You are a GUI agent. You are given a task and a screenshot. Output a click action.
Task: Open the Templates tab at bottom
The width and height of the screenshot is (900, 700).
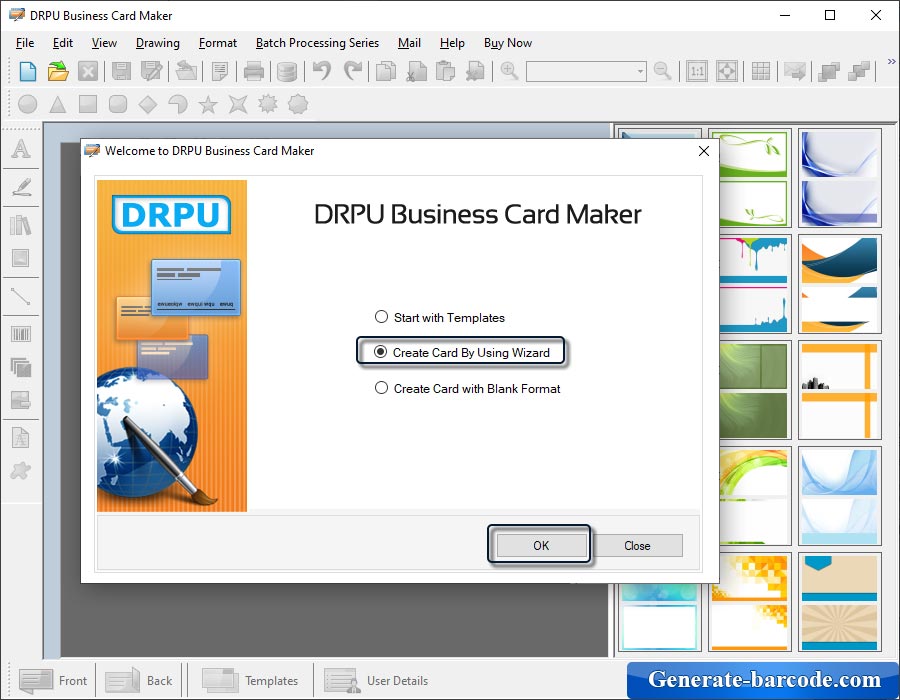click(250, 680)
